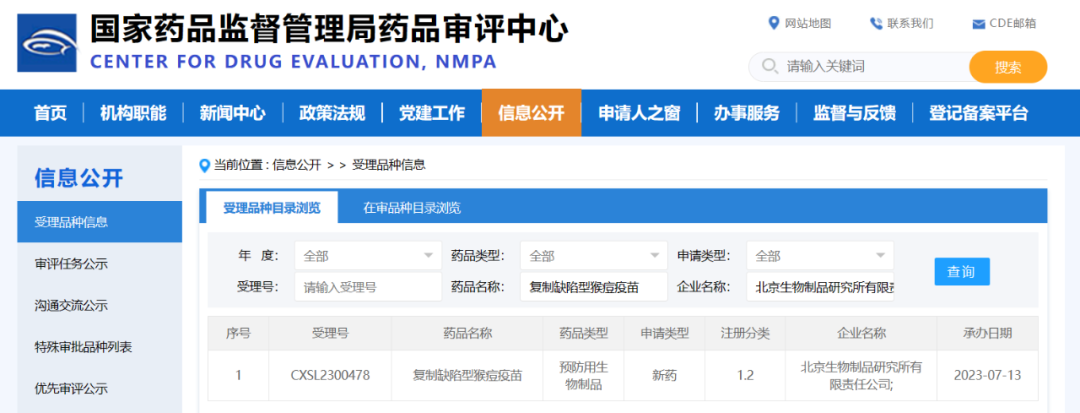Image resolution: width=1080 pixels, height=413 pixels.
Task: Open the 党建工作 menu
Action: [x=432, y=113]
